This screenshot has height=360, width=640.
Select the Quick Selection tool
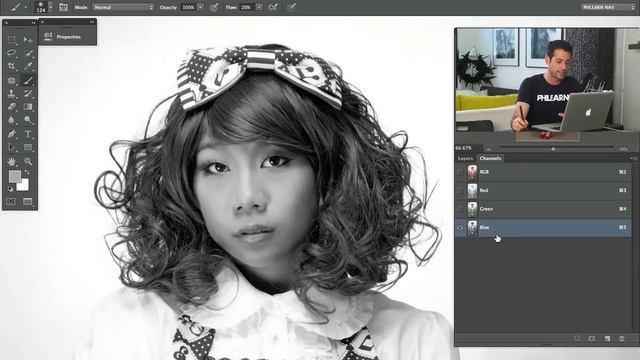28,53
